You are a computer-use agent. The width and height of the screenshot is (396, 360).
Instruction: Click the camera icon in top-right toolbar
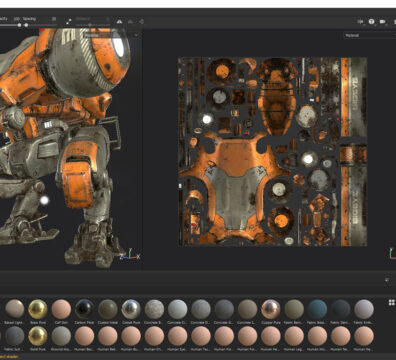click(383, 22)
